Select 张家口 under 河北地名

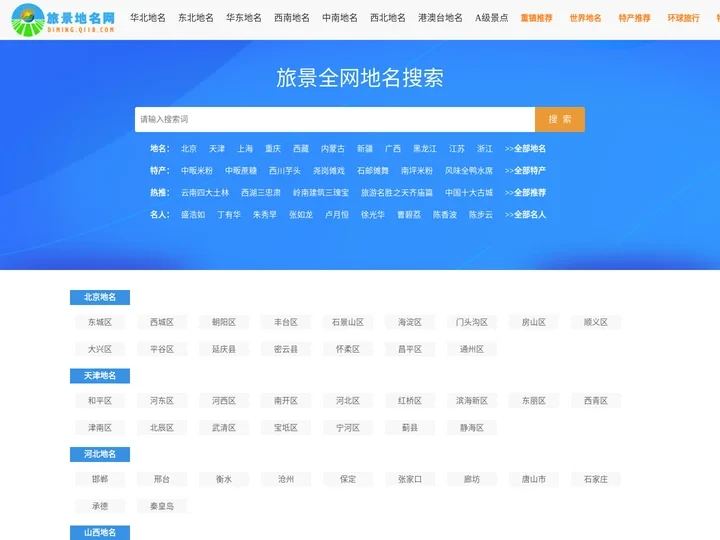[x=410, y=479]
